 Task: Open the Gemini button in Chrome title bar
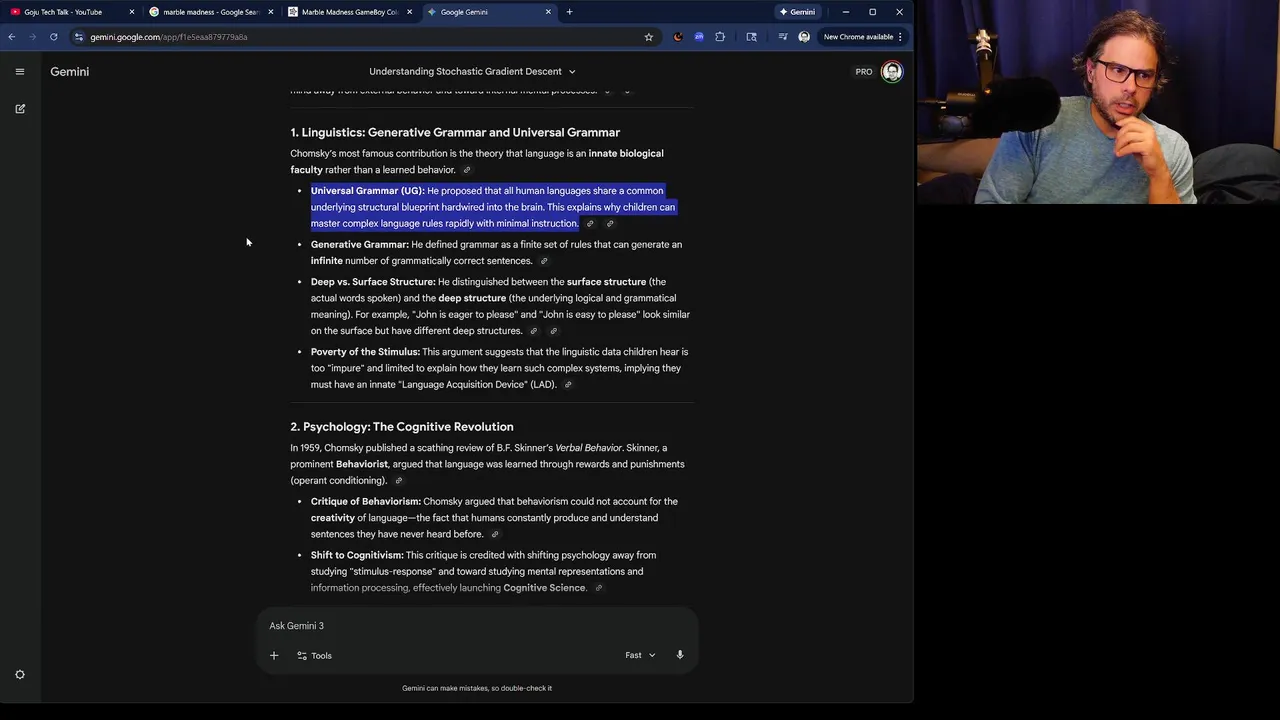(x=797, y=12)
